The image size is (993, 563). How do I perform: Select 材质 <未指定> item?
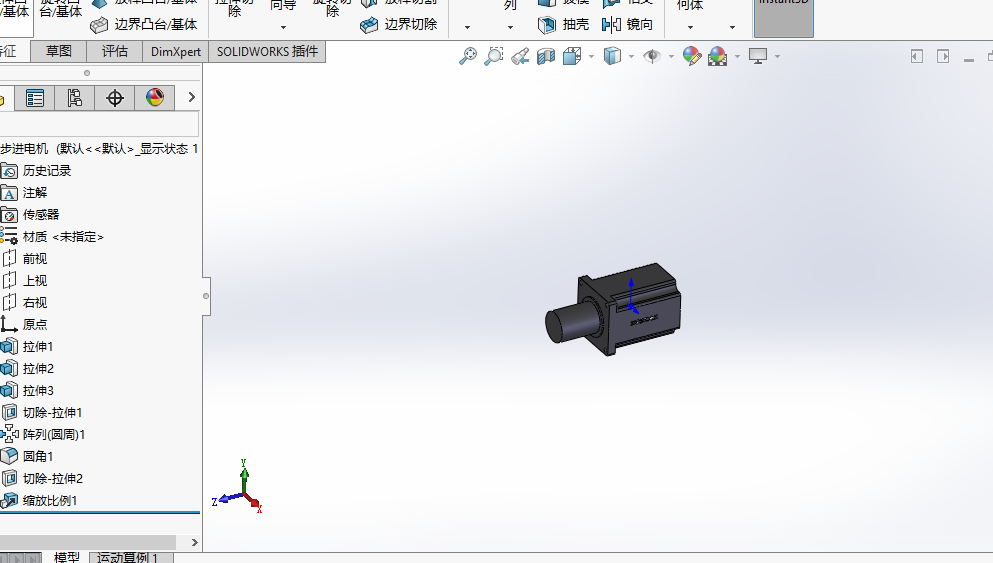[x=52, y=237]
